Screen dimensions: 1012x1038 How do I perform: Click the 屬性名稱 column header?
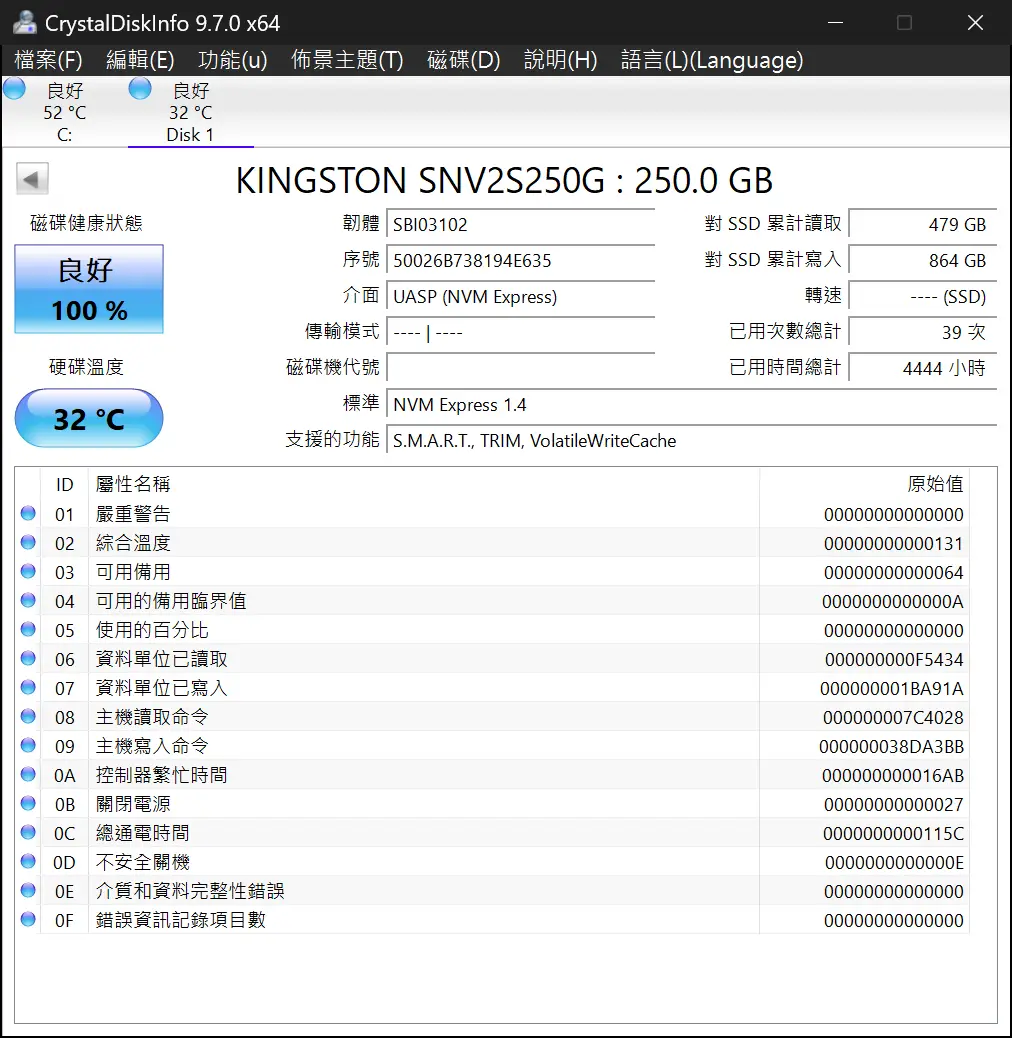424,485
